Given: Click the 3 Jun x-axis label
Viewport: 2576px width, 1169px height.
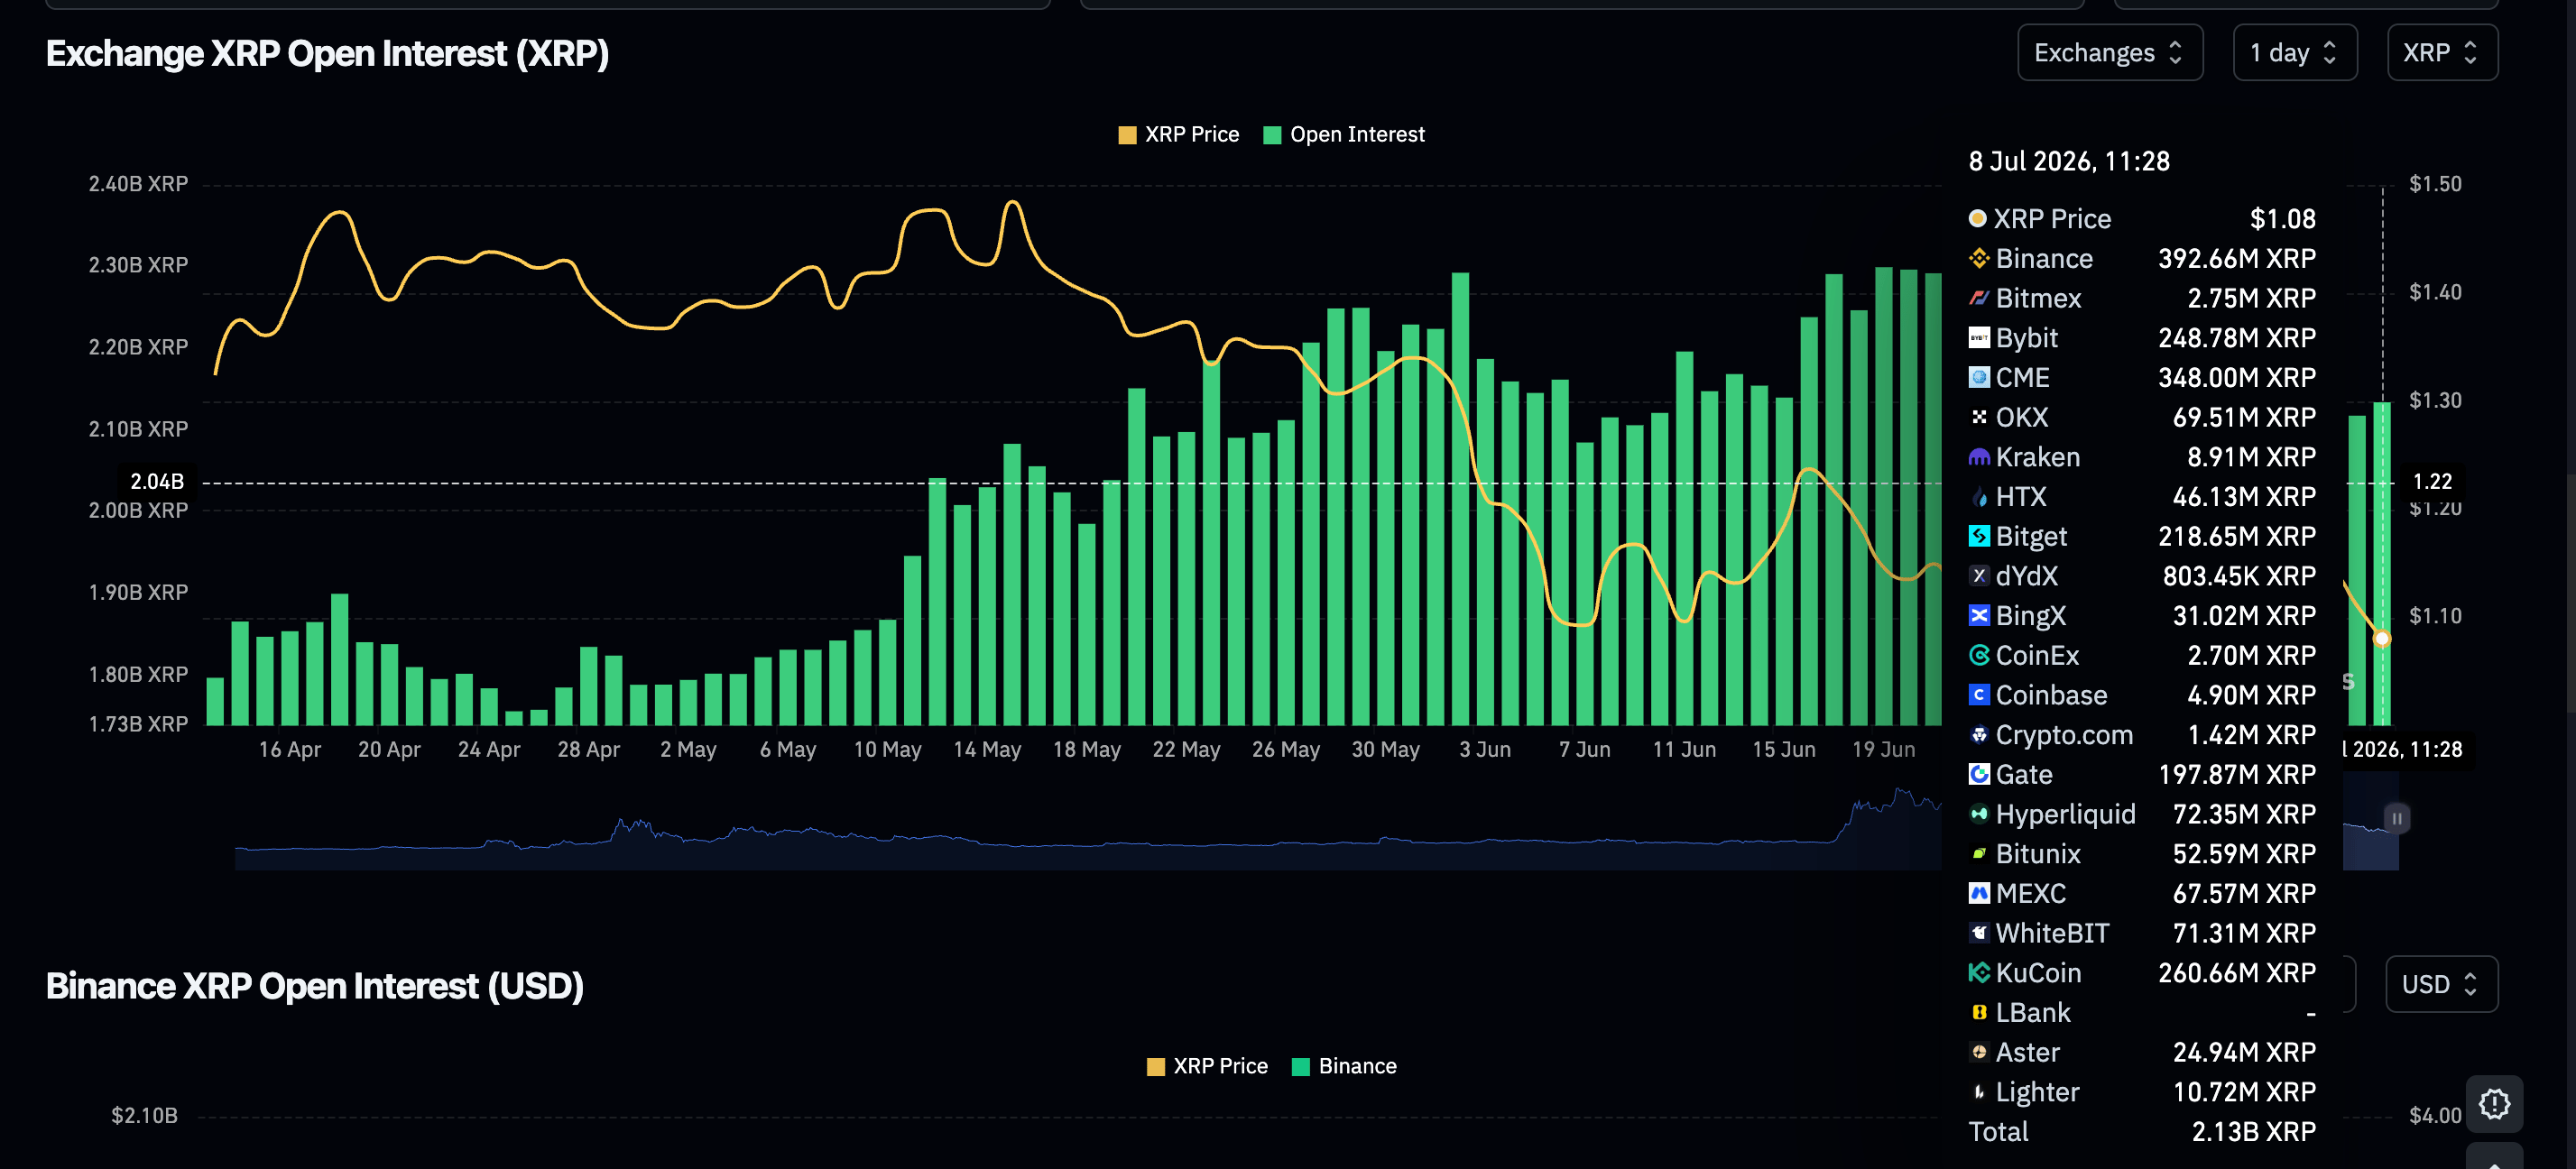Looking at the screenshot, I should (x=1484, y=750).
